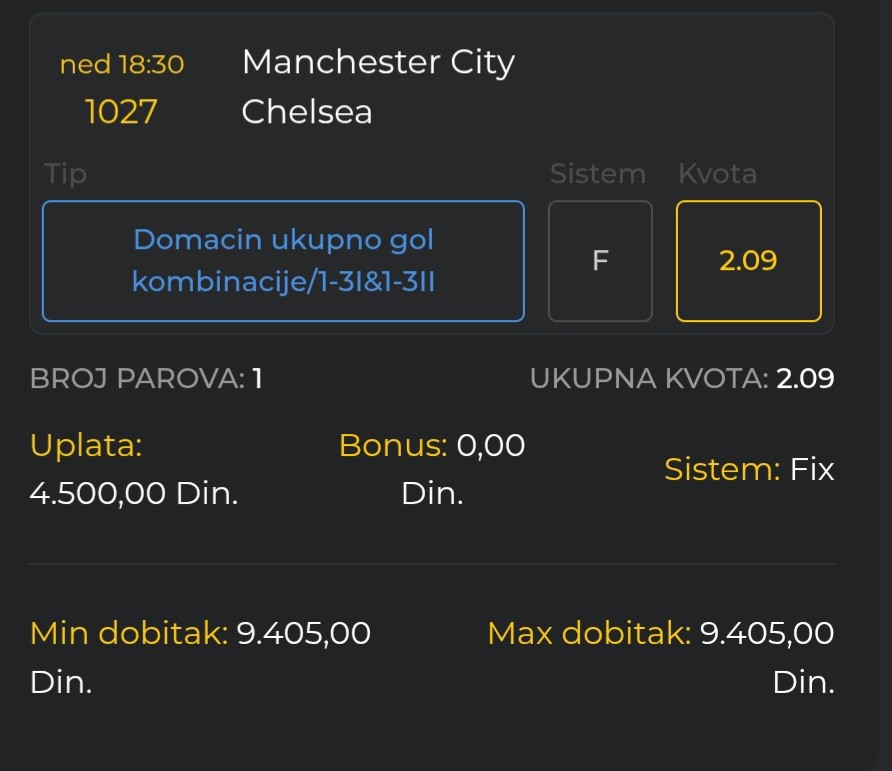
Task: Click the Max dobitak label
Action: [588, 633]
